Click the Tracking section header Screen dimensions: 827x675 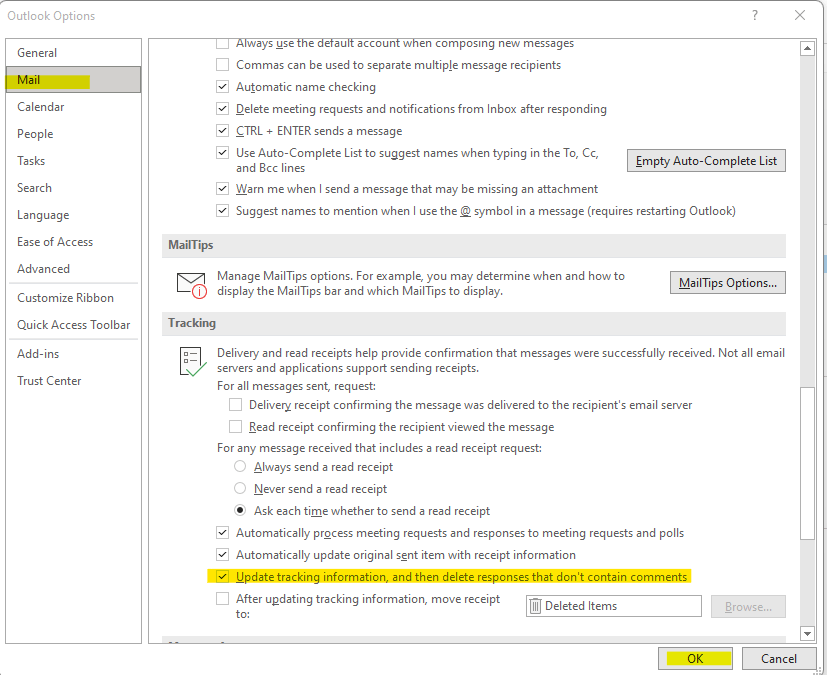474,323
